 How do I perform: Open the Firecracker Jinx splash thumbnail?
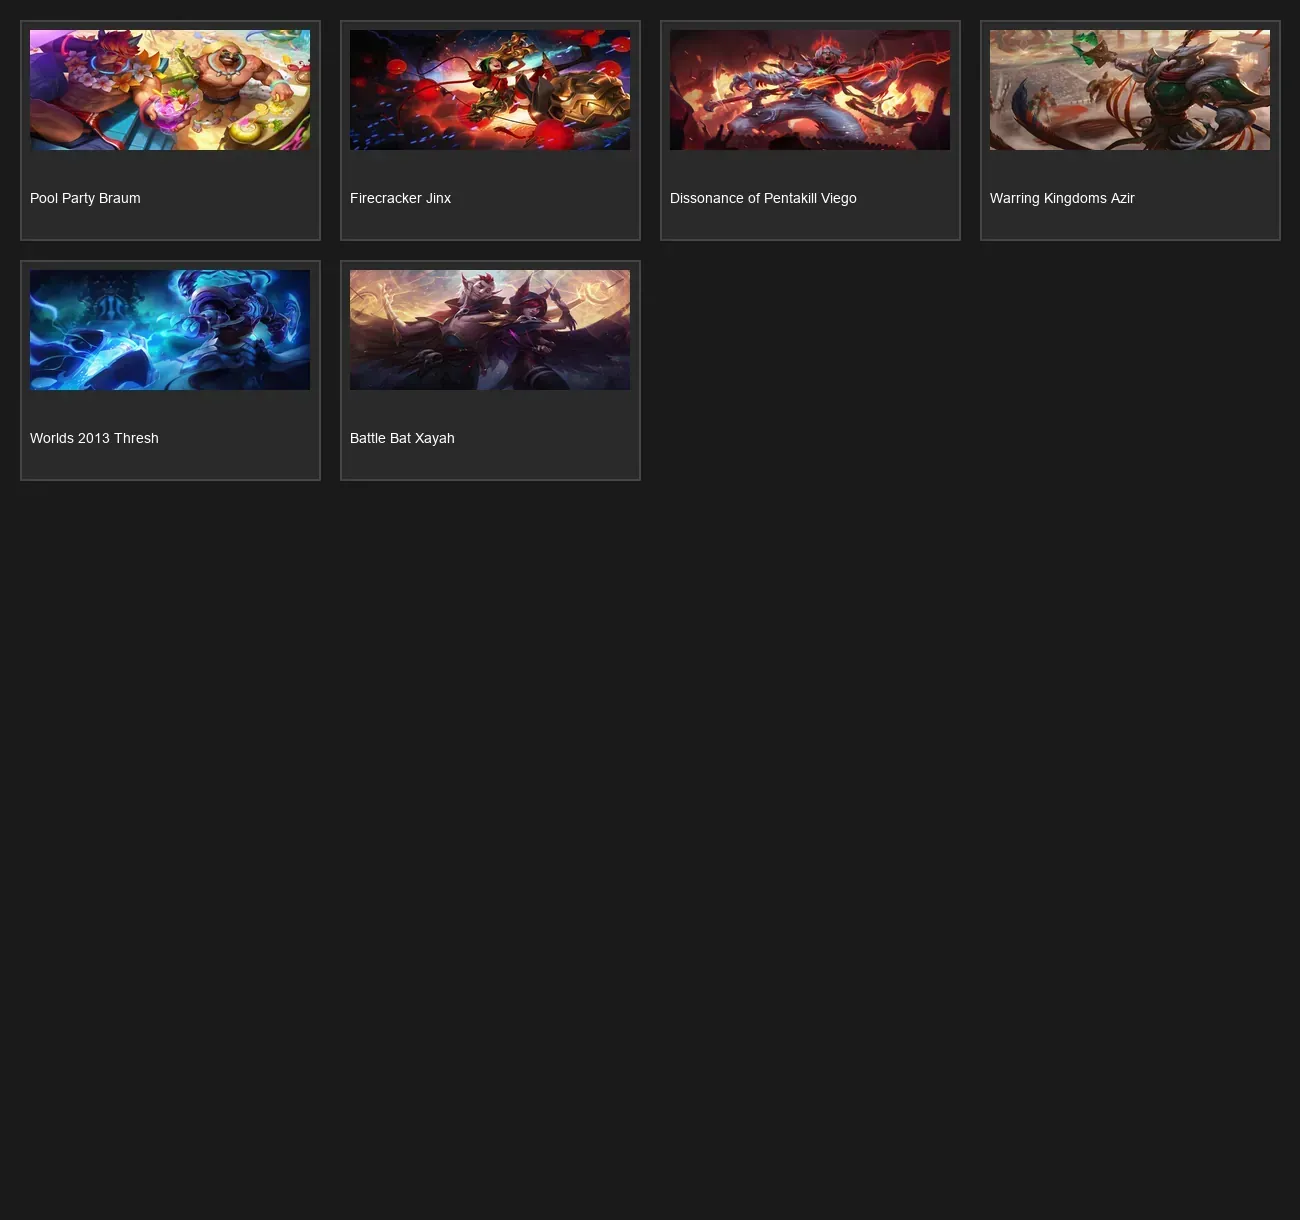(x=490, y=90)
